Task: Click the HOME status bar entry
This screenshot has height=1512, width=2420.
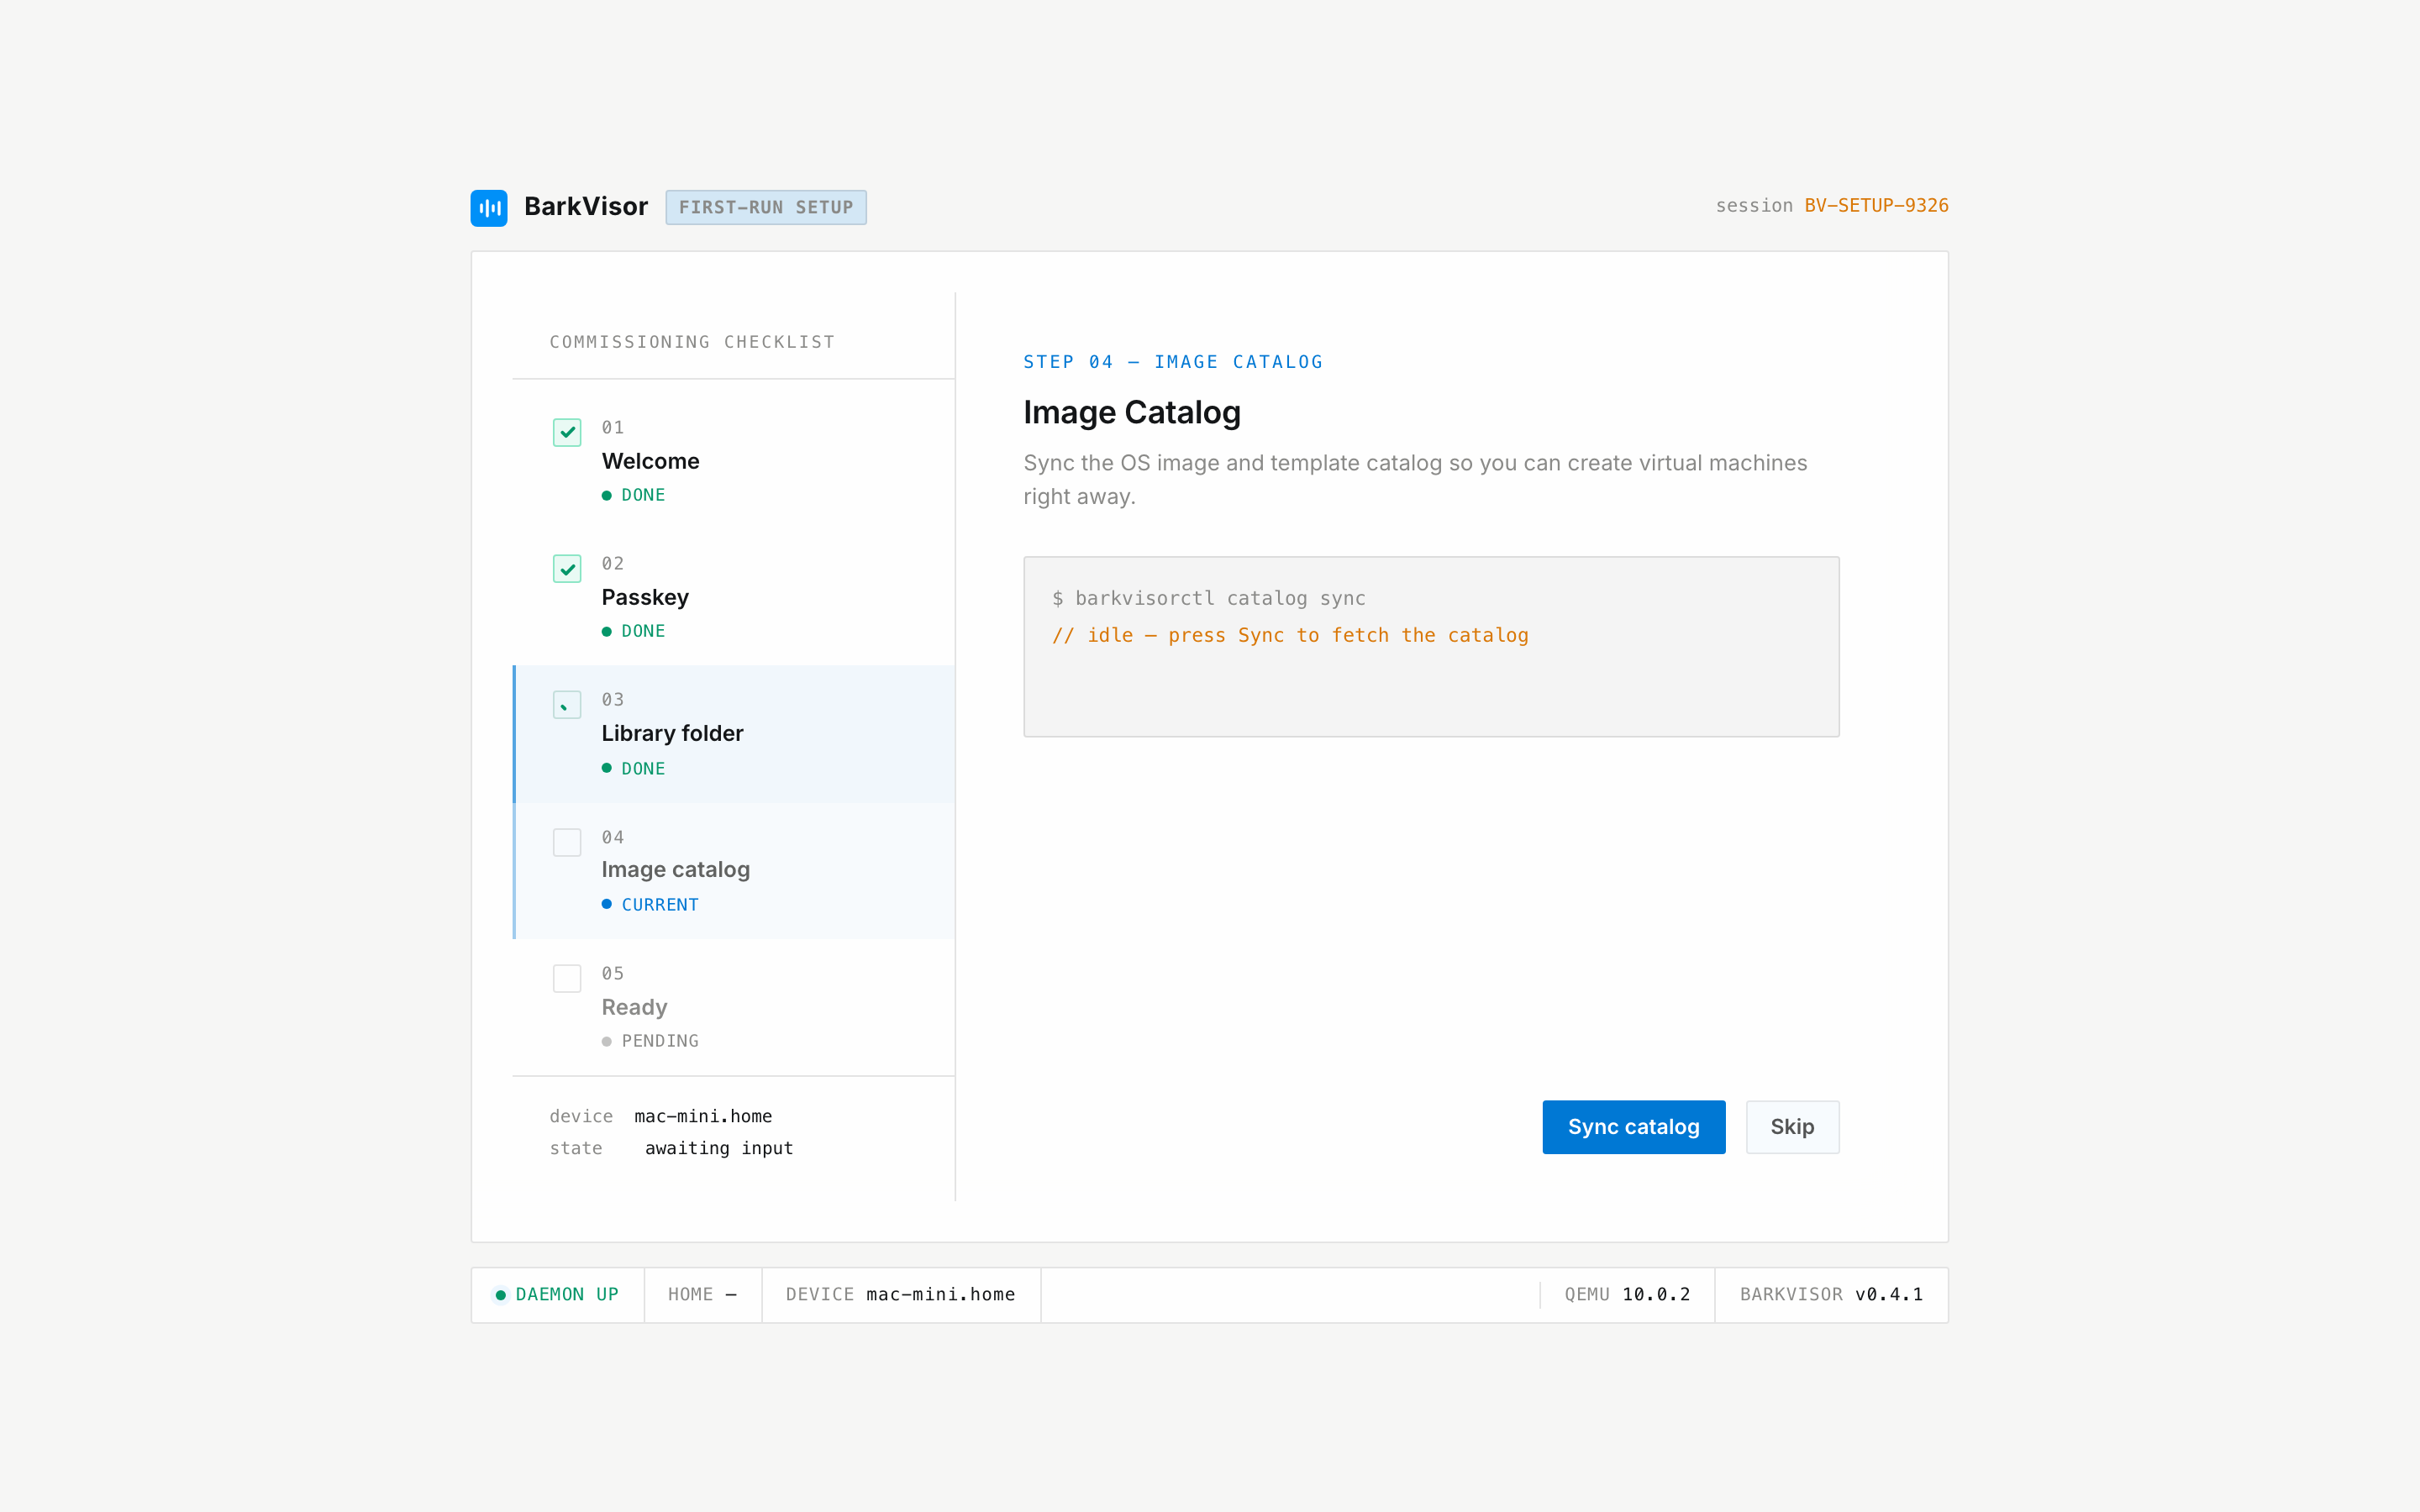Action: click(x=703, y=1295)
